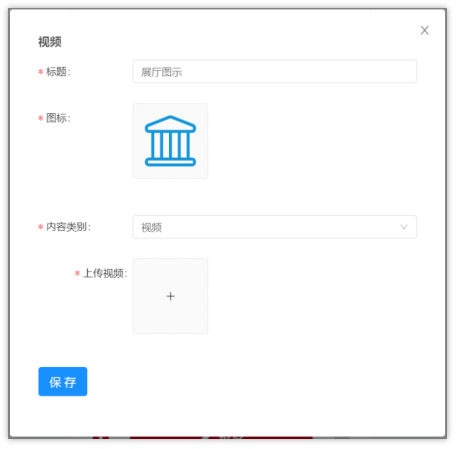Click the red asterisk beside 图标
The width and height of the screenshot is (456, 449).
(41, 118)
